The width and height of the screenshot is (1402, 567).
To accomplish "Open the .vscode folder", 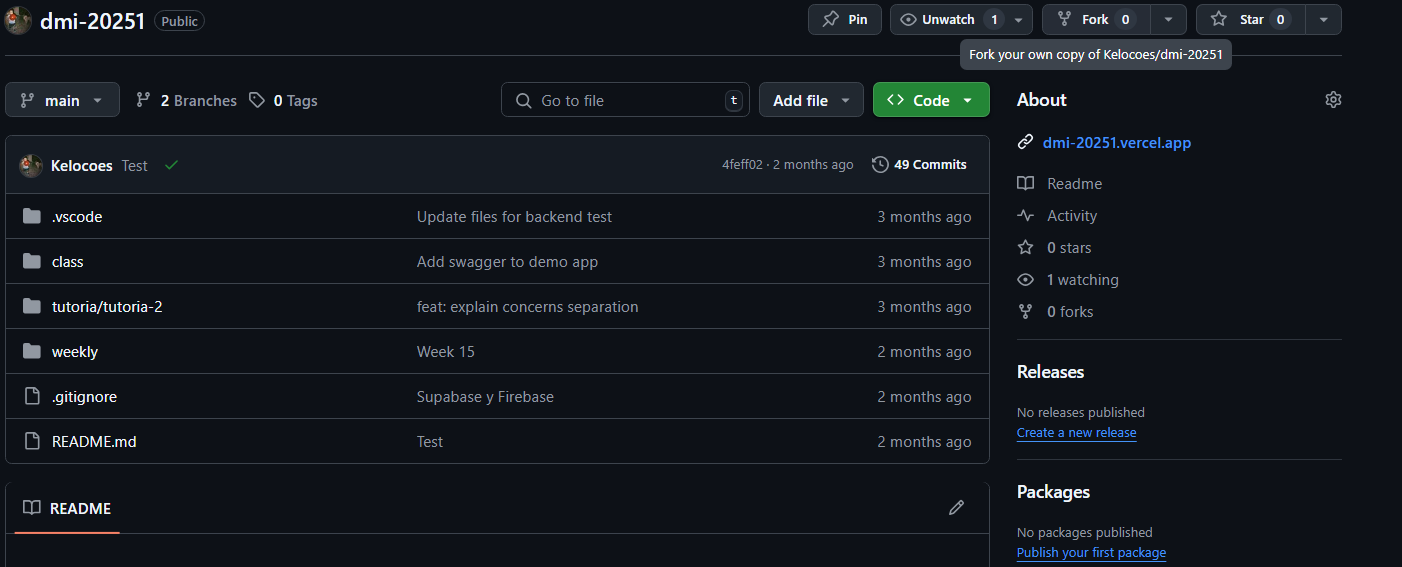I will click(77, 217).
